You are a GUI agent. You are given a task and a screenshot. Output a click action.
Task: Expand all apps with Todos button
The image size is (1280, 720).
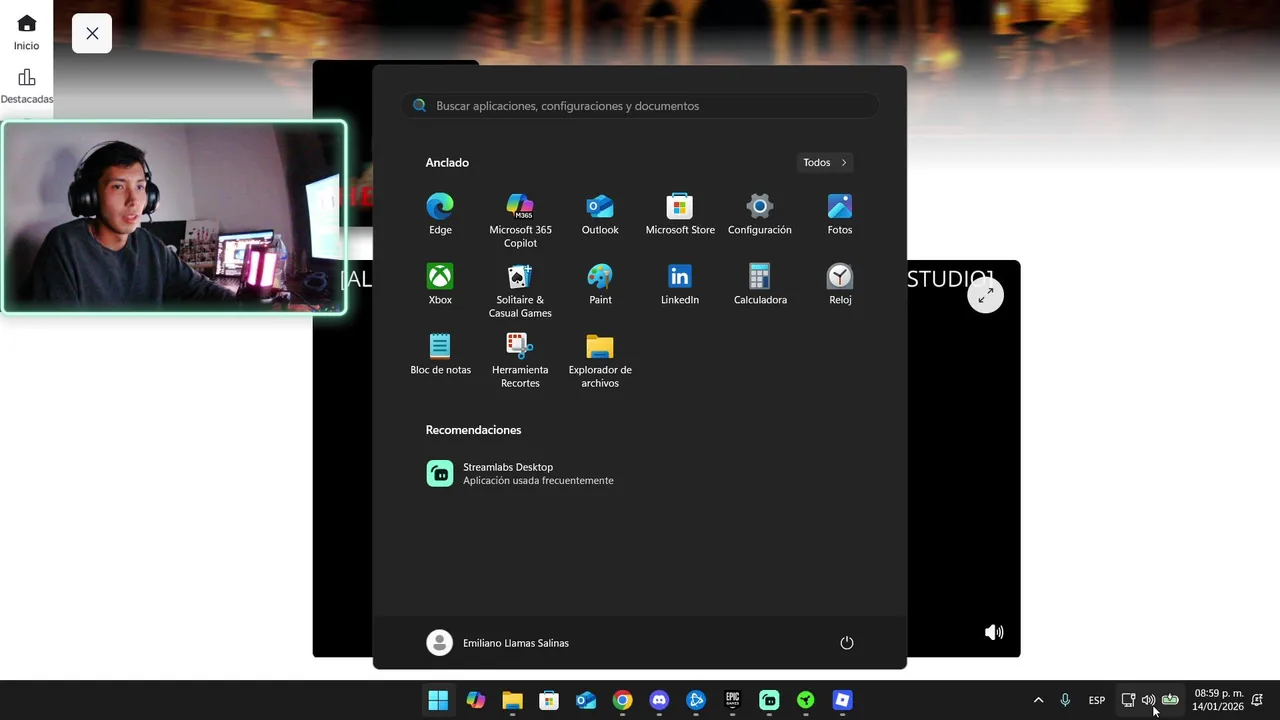825,162
